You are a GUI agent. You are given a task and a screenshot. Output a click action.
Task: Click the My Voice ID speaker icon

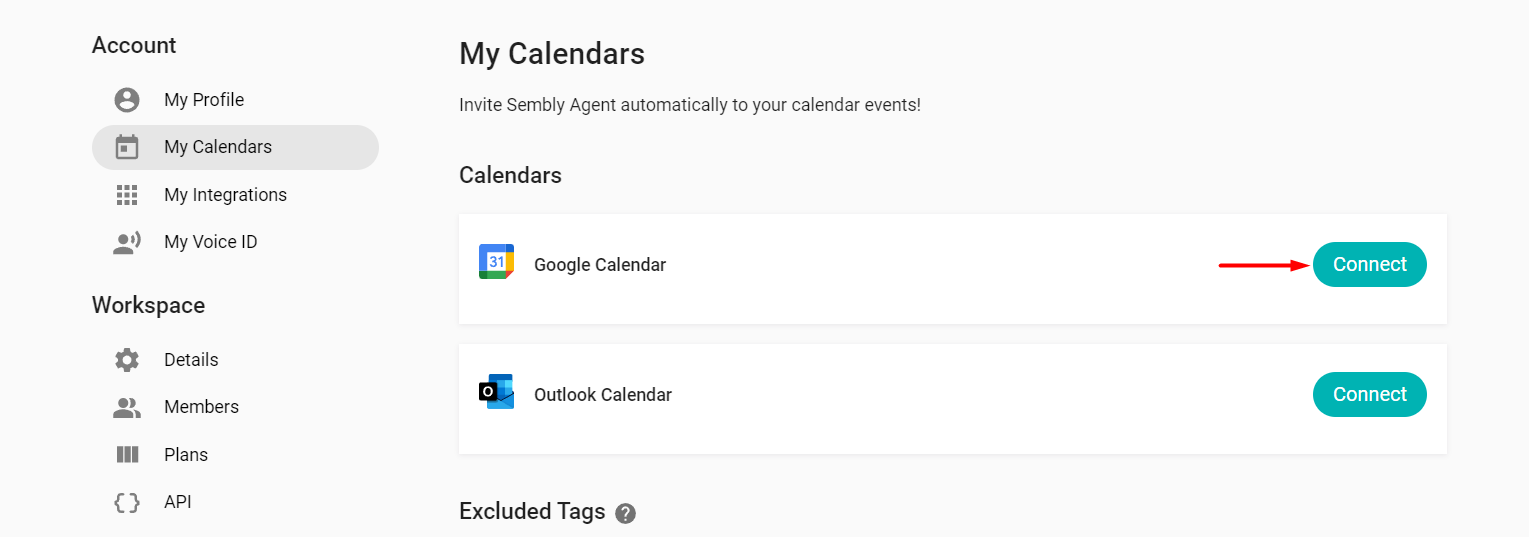127,242
